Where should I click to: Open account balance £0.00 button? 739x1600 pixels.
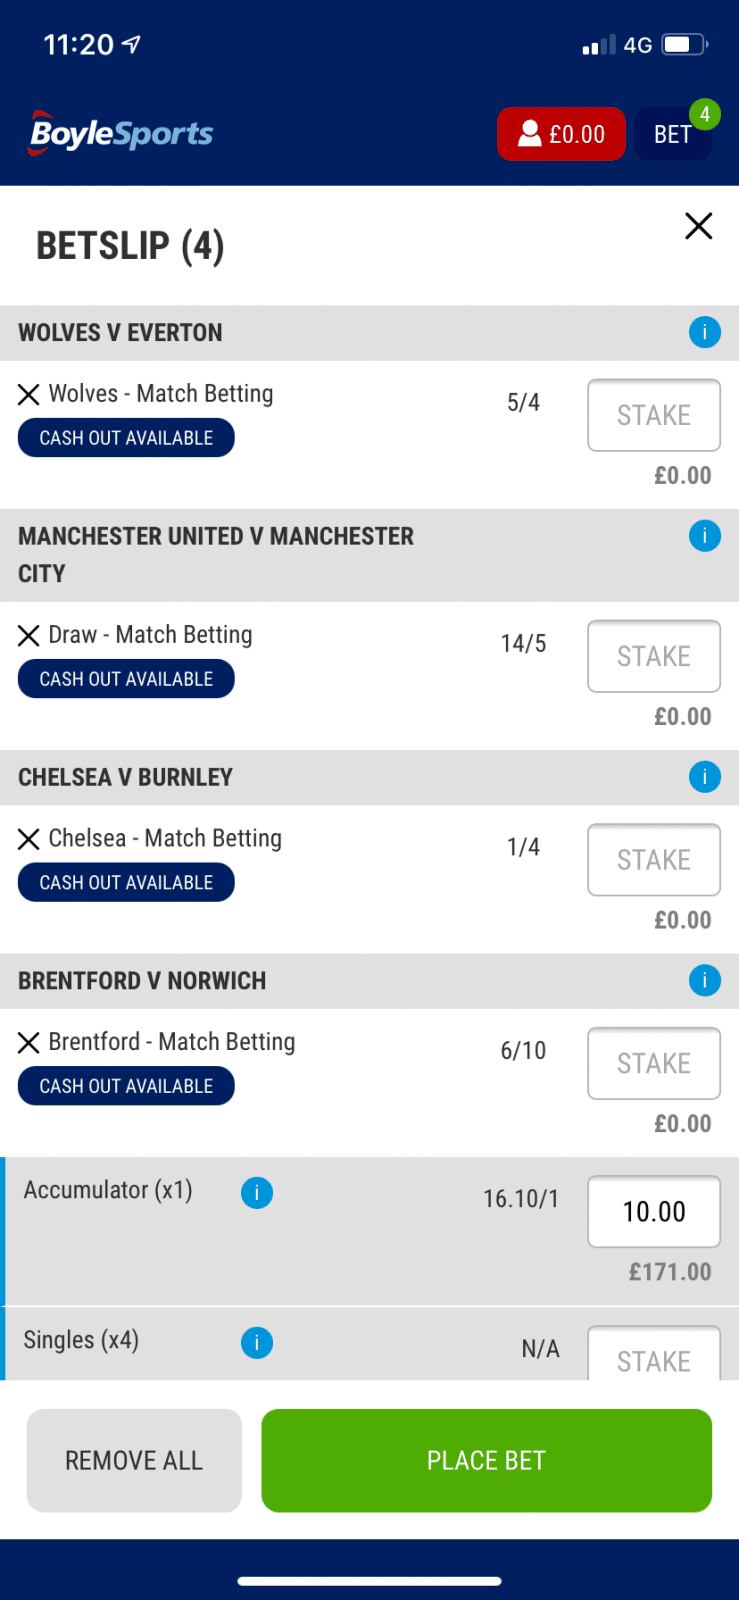(561, 134)
